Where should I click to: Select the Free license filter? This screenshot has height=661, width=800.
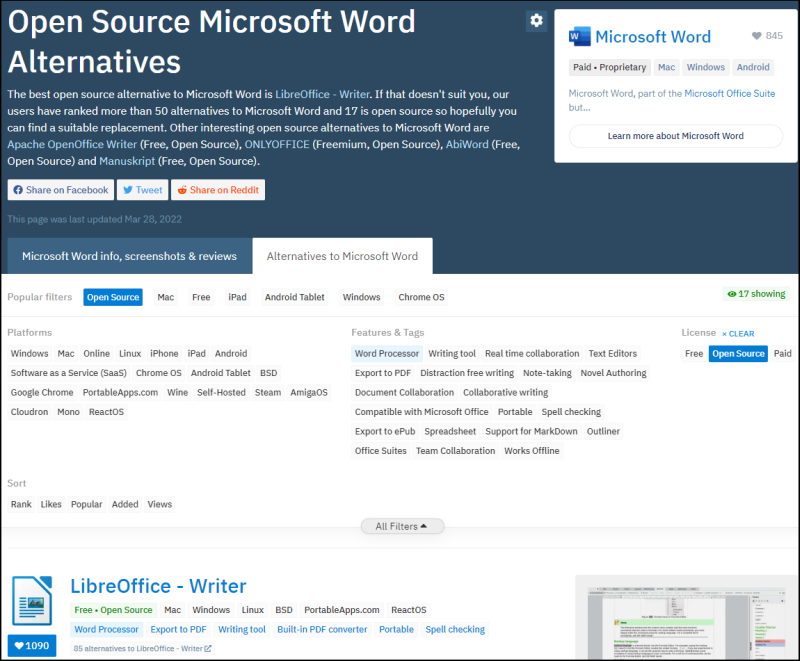694,353
